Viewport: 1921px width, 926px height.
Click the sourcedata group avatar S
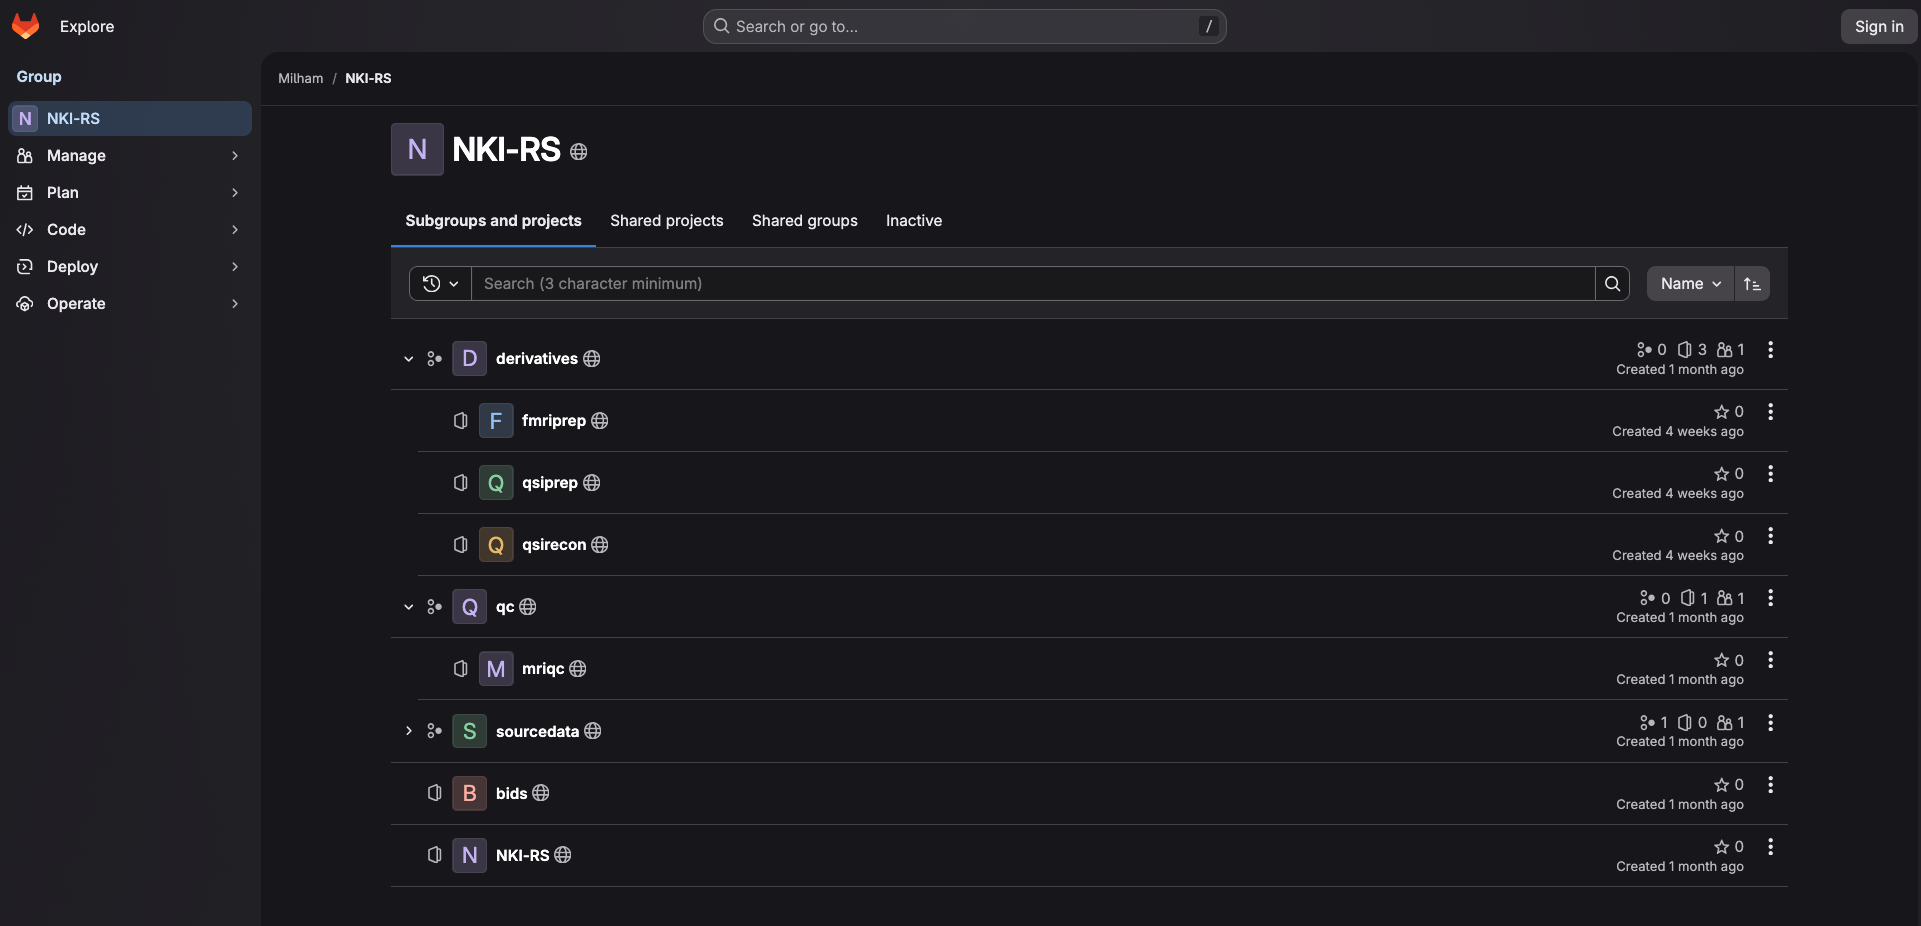[469, 731]
